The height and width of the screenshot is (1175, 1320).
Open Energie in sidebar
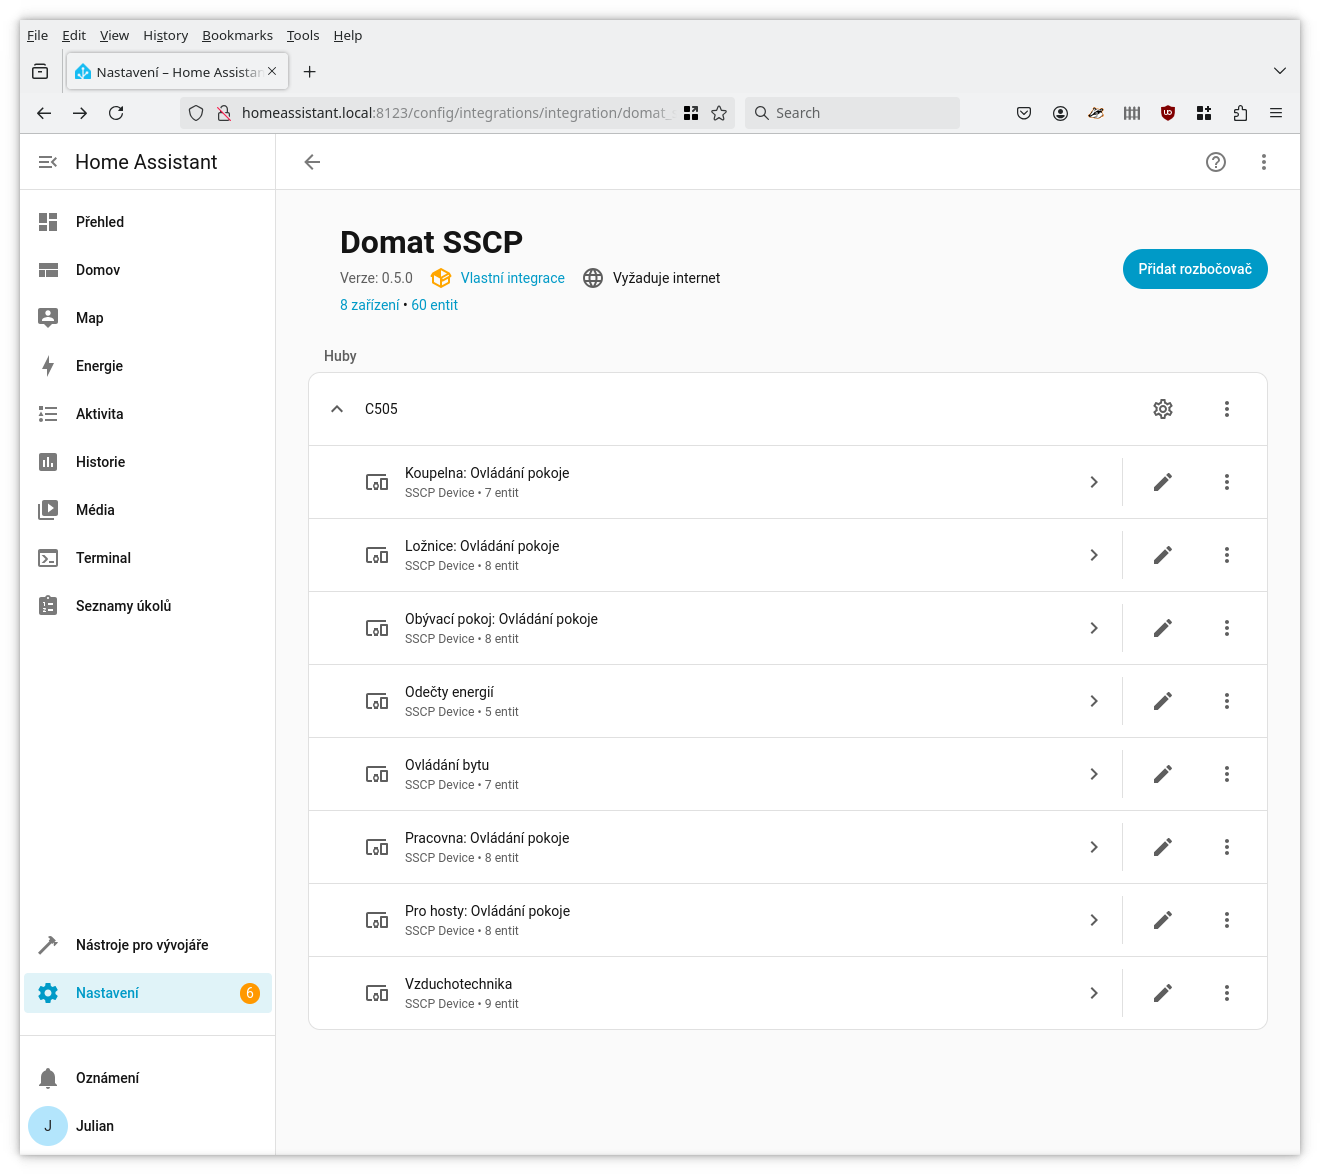[148, 366]
